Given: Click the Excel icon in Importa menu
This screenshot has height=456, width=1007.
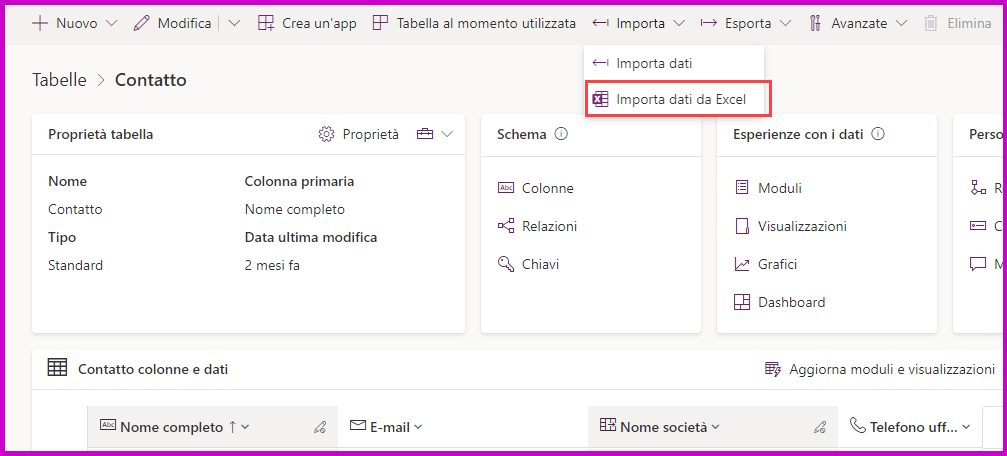Looking at the screenshot, I should [x=600, y=100].
